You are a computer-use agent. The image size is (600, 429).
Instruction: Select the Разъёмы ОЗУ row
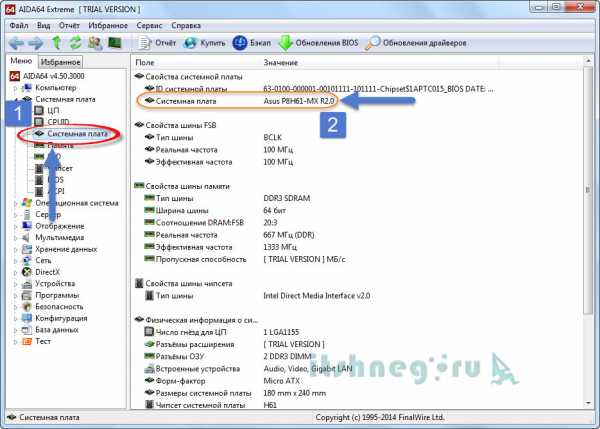228,357
